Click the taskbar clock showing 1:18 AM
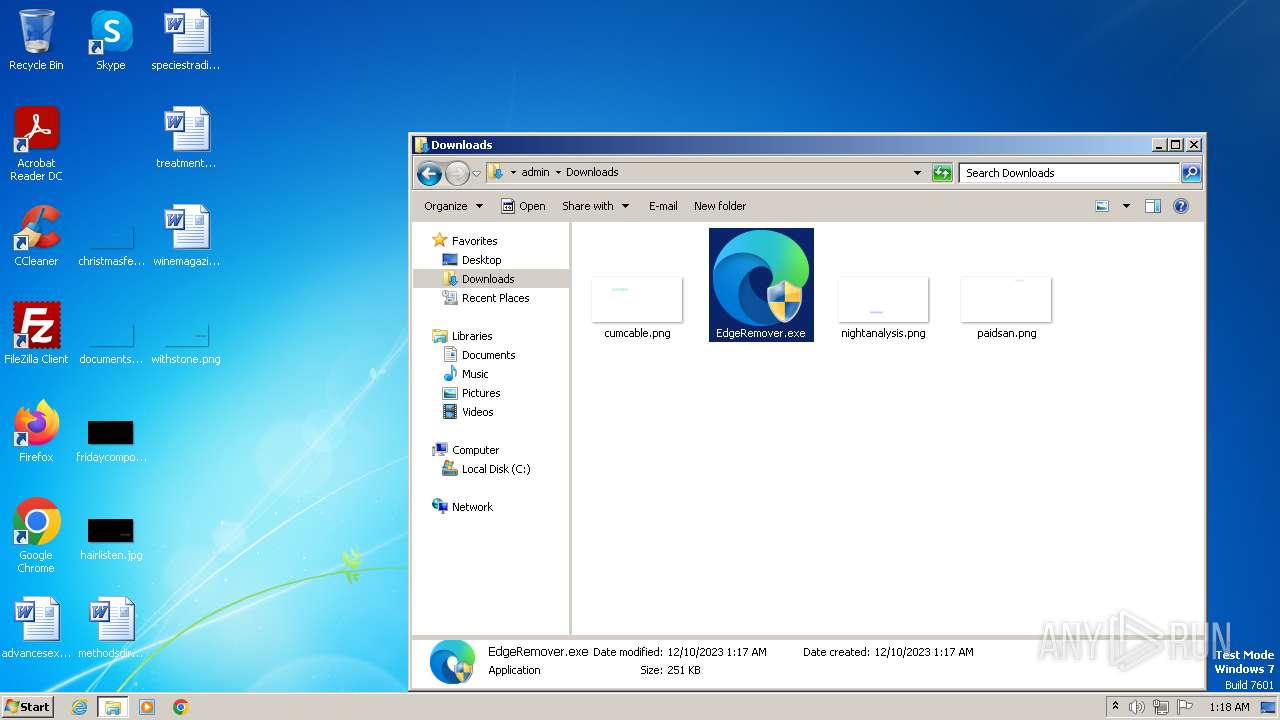Screen dimensions: 1280x720 (1229, 707)
